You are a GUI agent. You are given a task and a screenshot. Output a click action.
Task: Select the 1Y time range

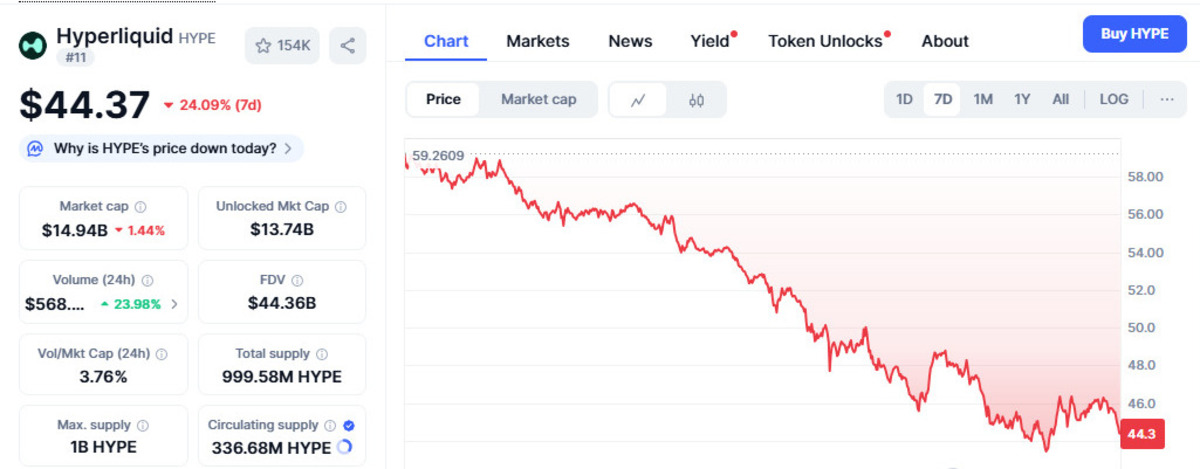pyautogui.click(x=1022, y=99)
